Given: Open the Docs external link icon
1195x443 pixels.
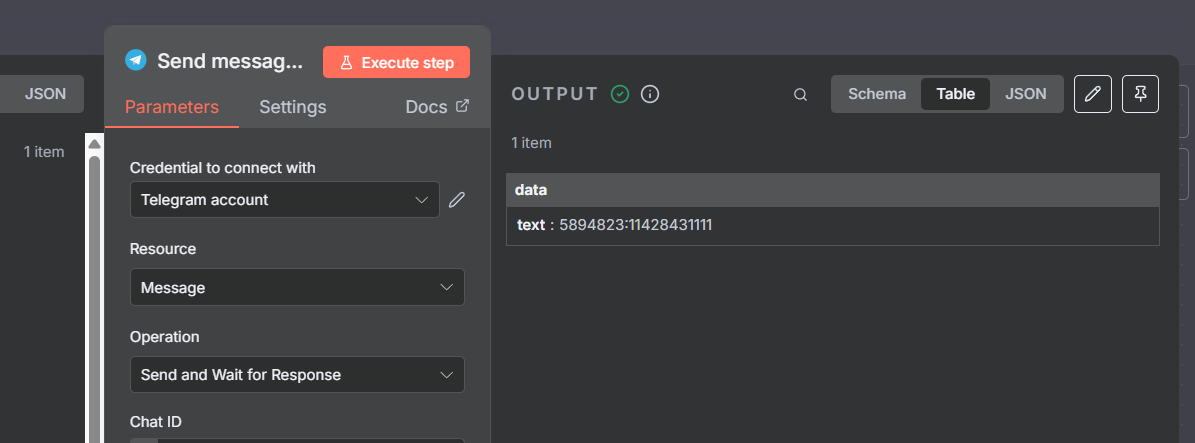Looking at the screenshot, I should pyautogui.click(x=462, y=106).
